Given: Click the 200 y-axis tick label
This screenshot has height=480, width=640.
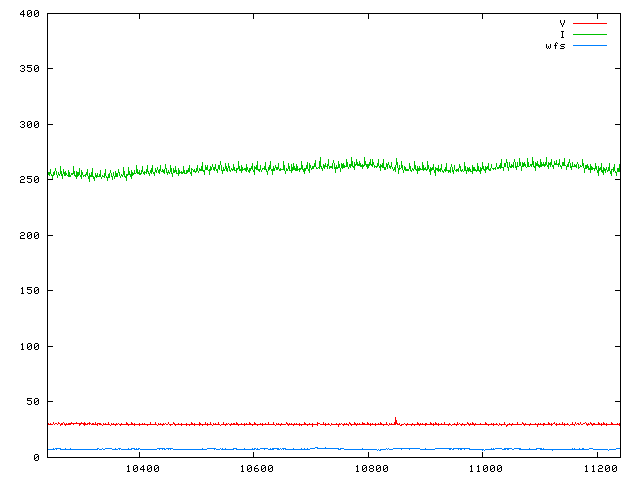Looking at the screenshot, I should tap(28, 236).
